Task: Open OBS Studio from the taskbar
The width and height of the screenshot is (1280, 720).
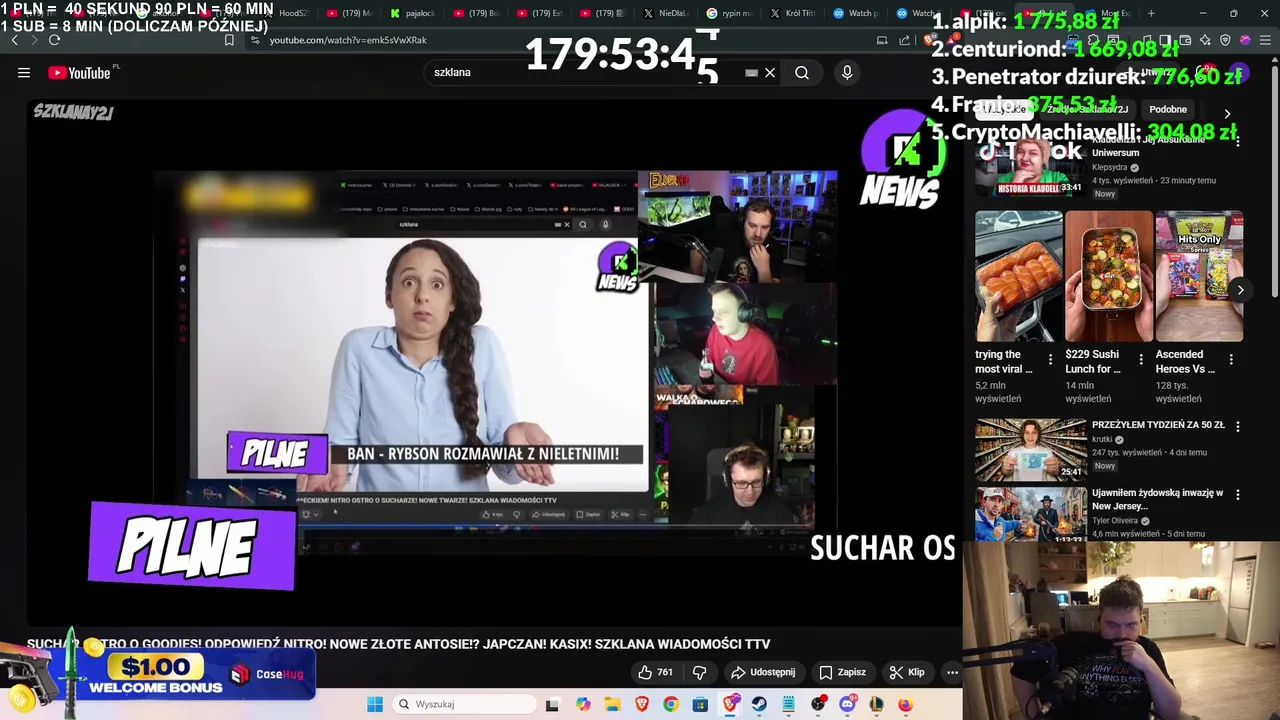Action: click(818, 704)
